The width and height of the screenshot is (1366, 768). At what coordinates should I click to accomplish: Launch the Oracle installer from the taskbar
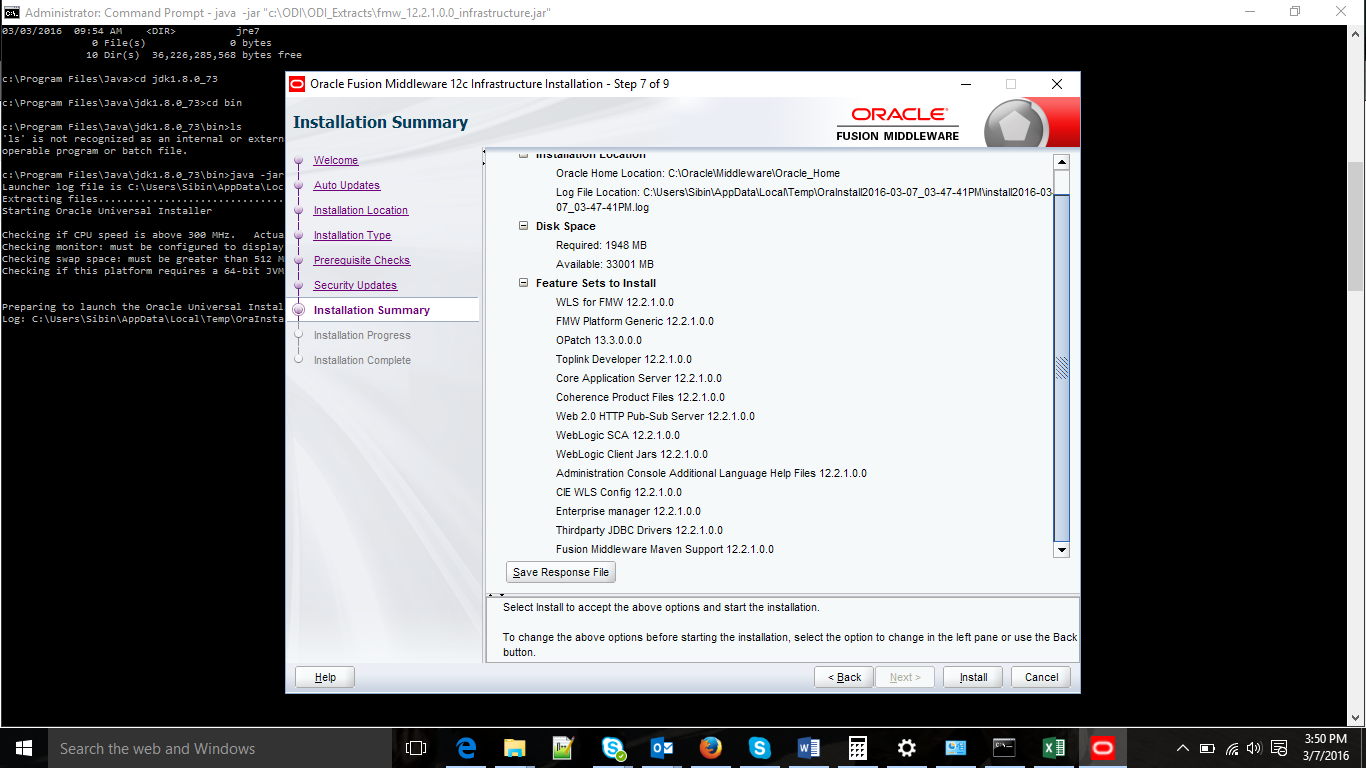coord(1102,747)
